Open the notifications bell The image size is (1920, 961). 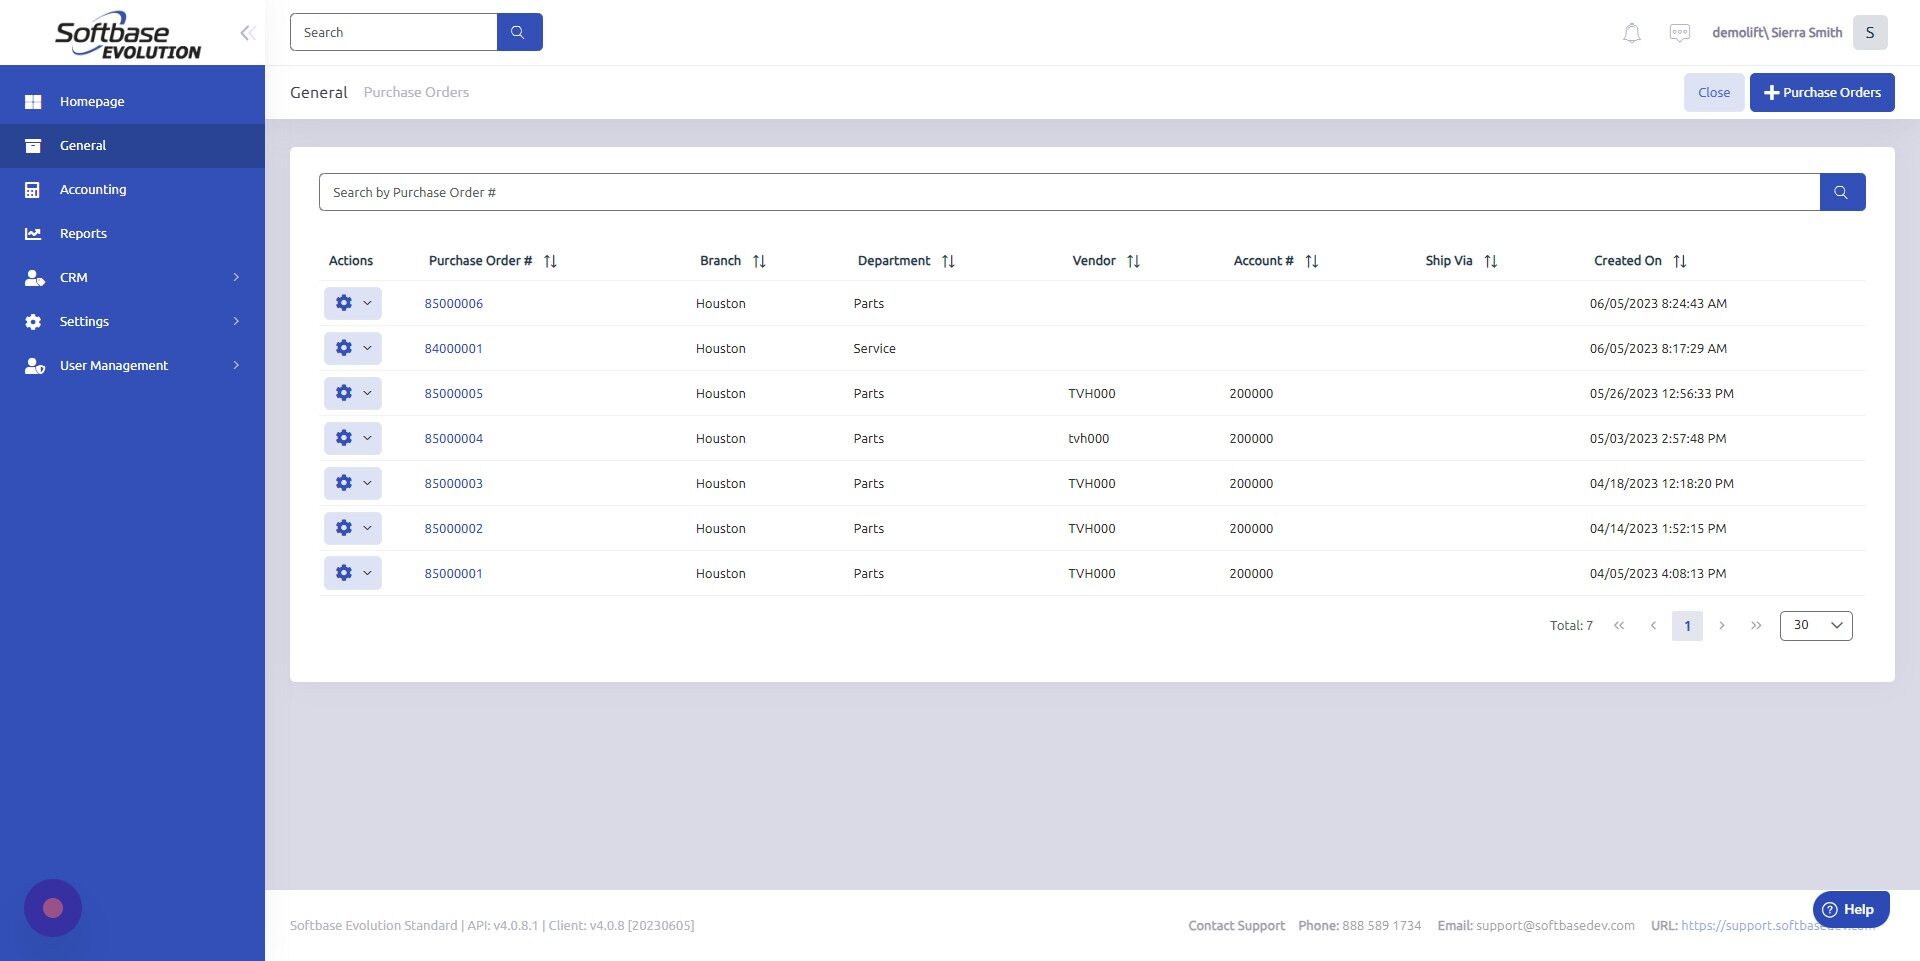click(x=1631, y=33)
